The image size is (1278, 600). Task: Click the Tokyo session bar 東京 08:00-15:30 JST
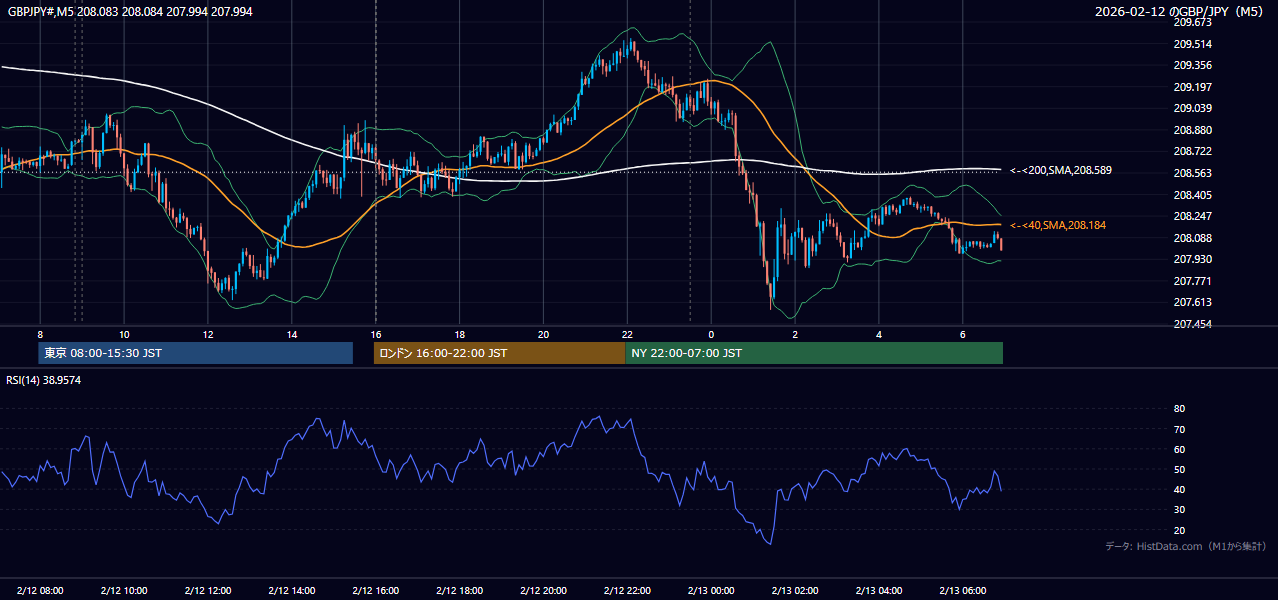click(196, 353)
